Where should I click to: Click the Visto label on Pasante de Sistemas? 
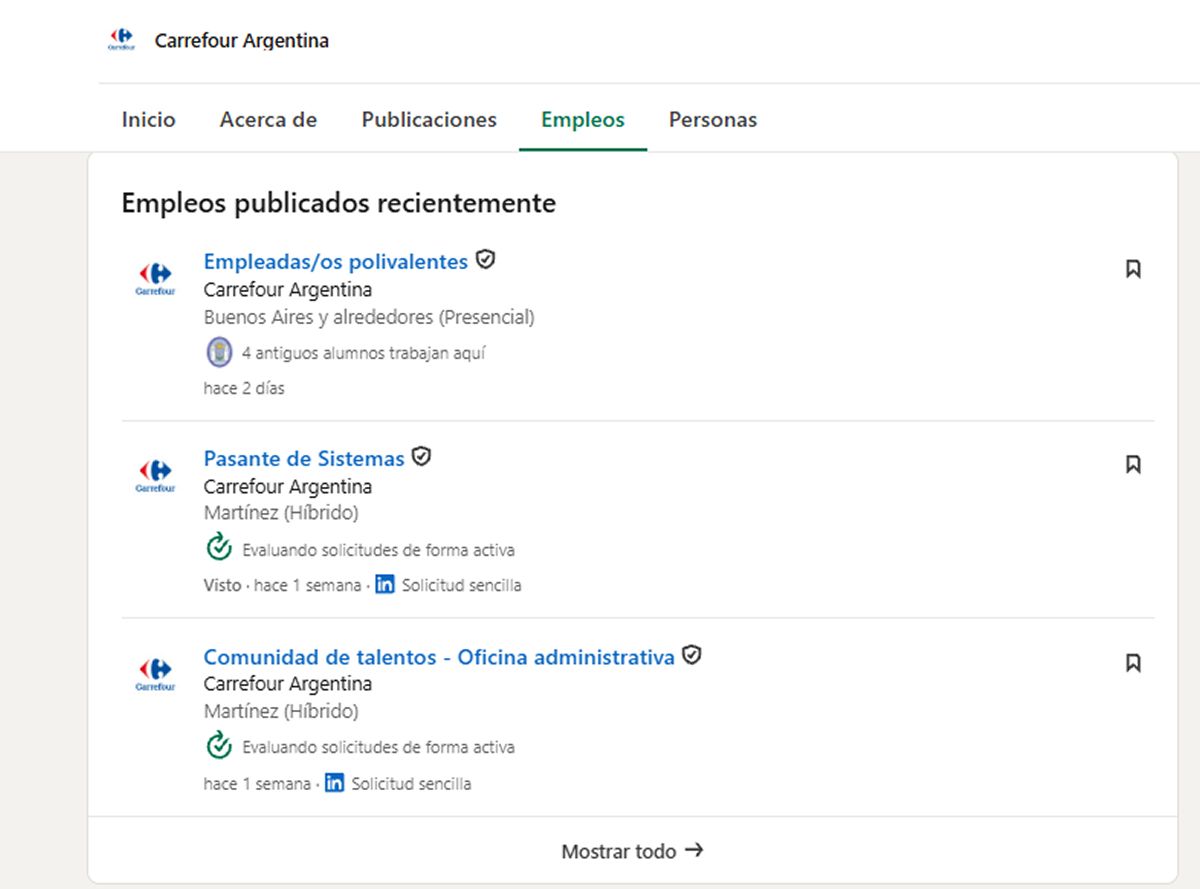222,585
